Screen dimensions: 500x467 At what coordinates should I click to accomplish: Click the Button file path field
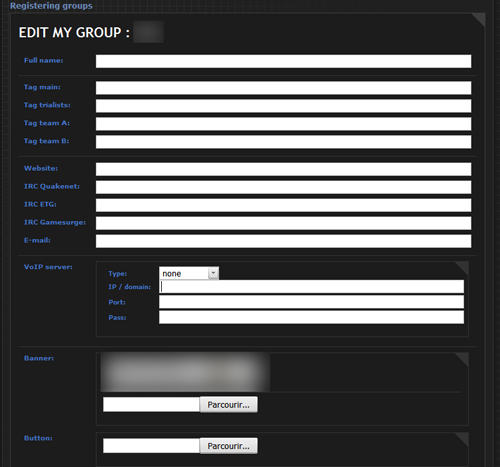click(x=151, y=446)
